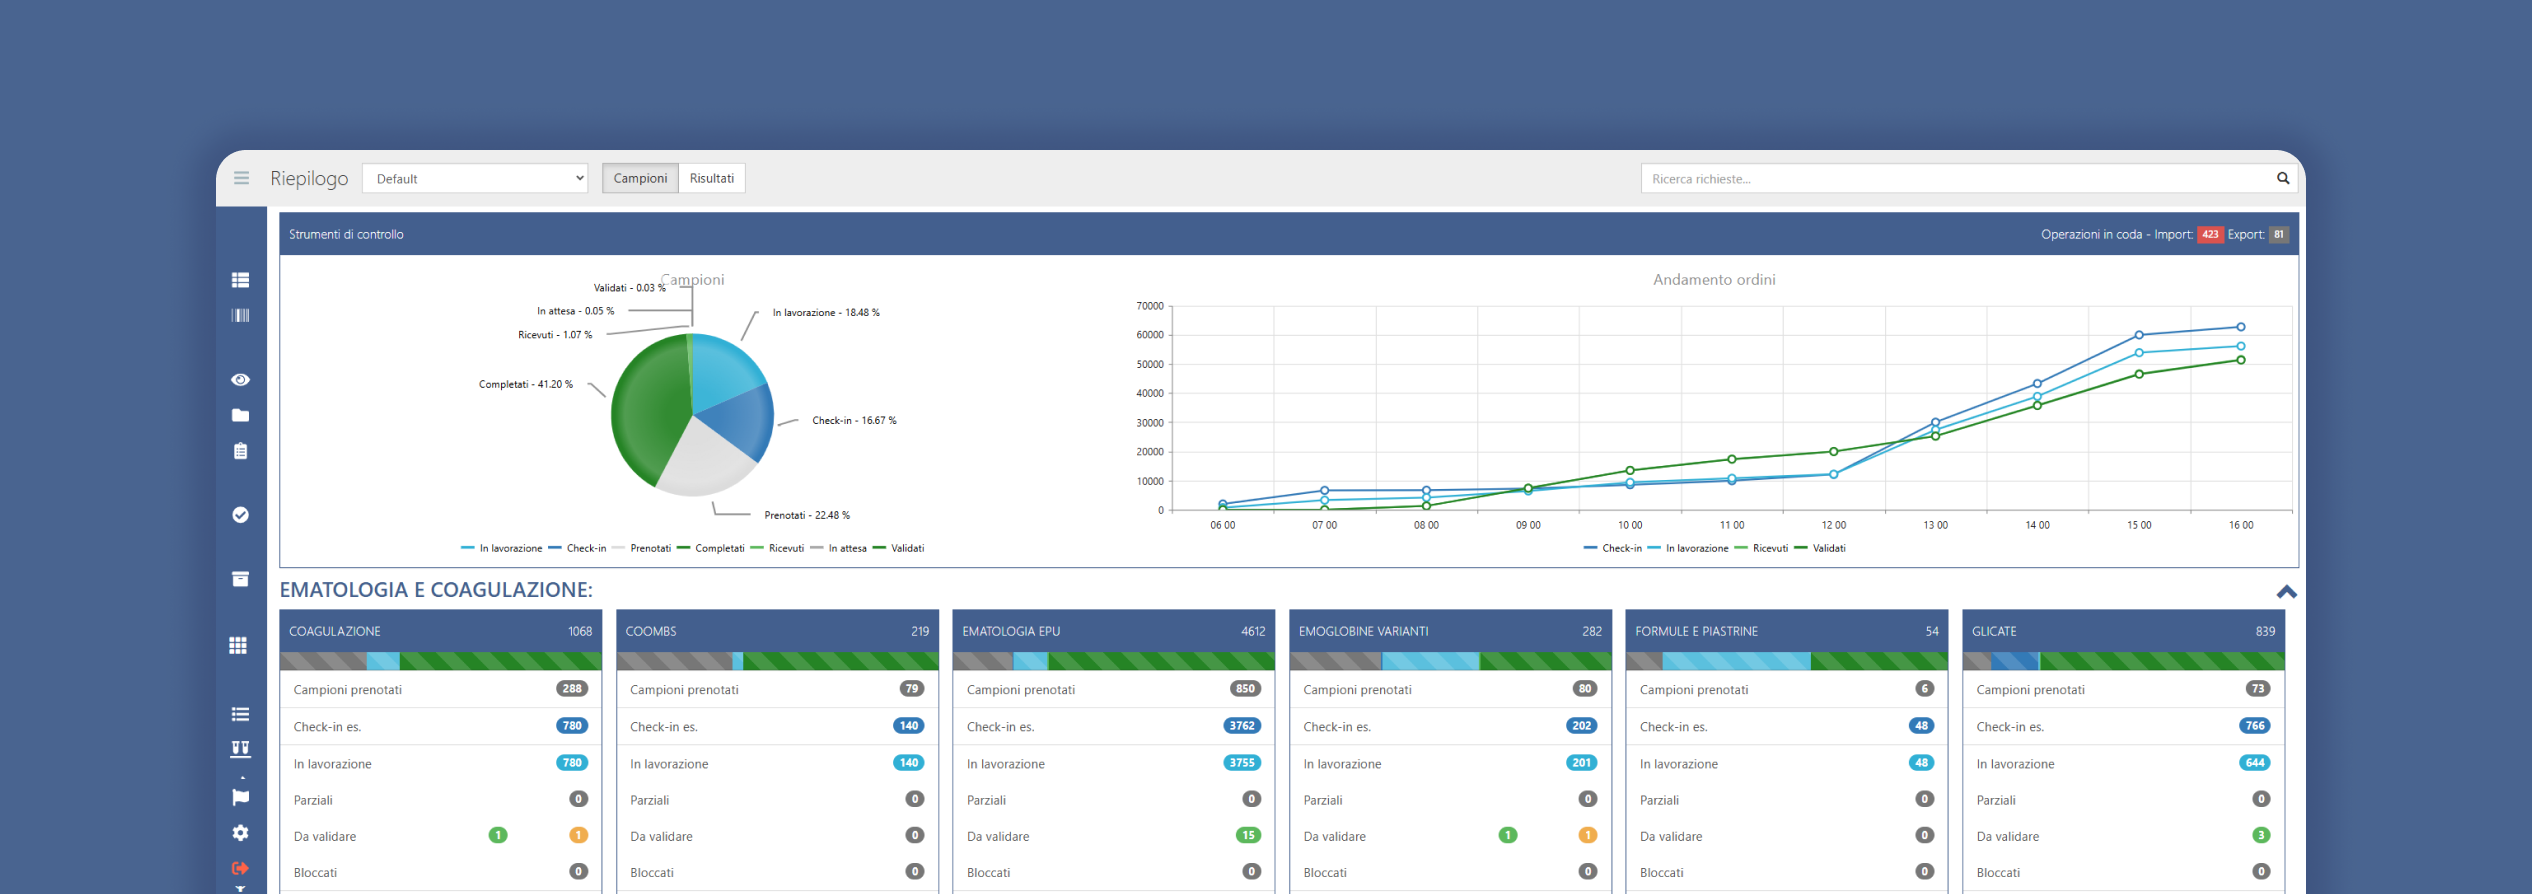Switch to the Campioni tab
Viewport: 2532px width, 894px height.
click(640, 178)
